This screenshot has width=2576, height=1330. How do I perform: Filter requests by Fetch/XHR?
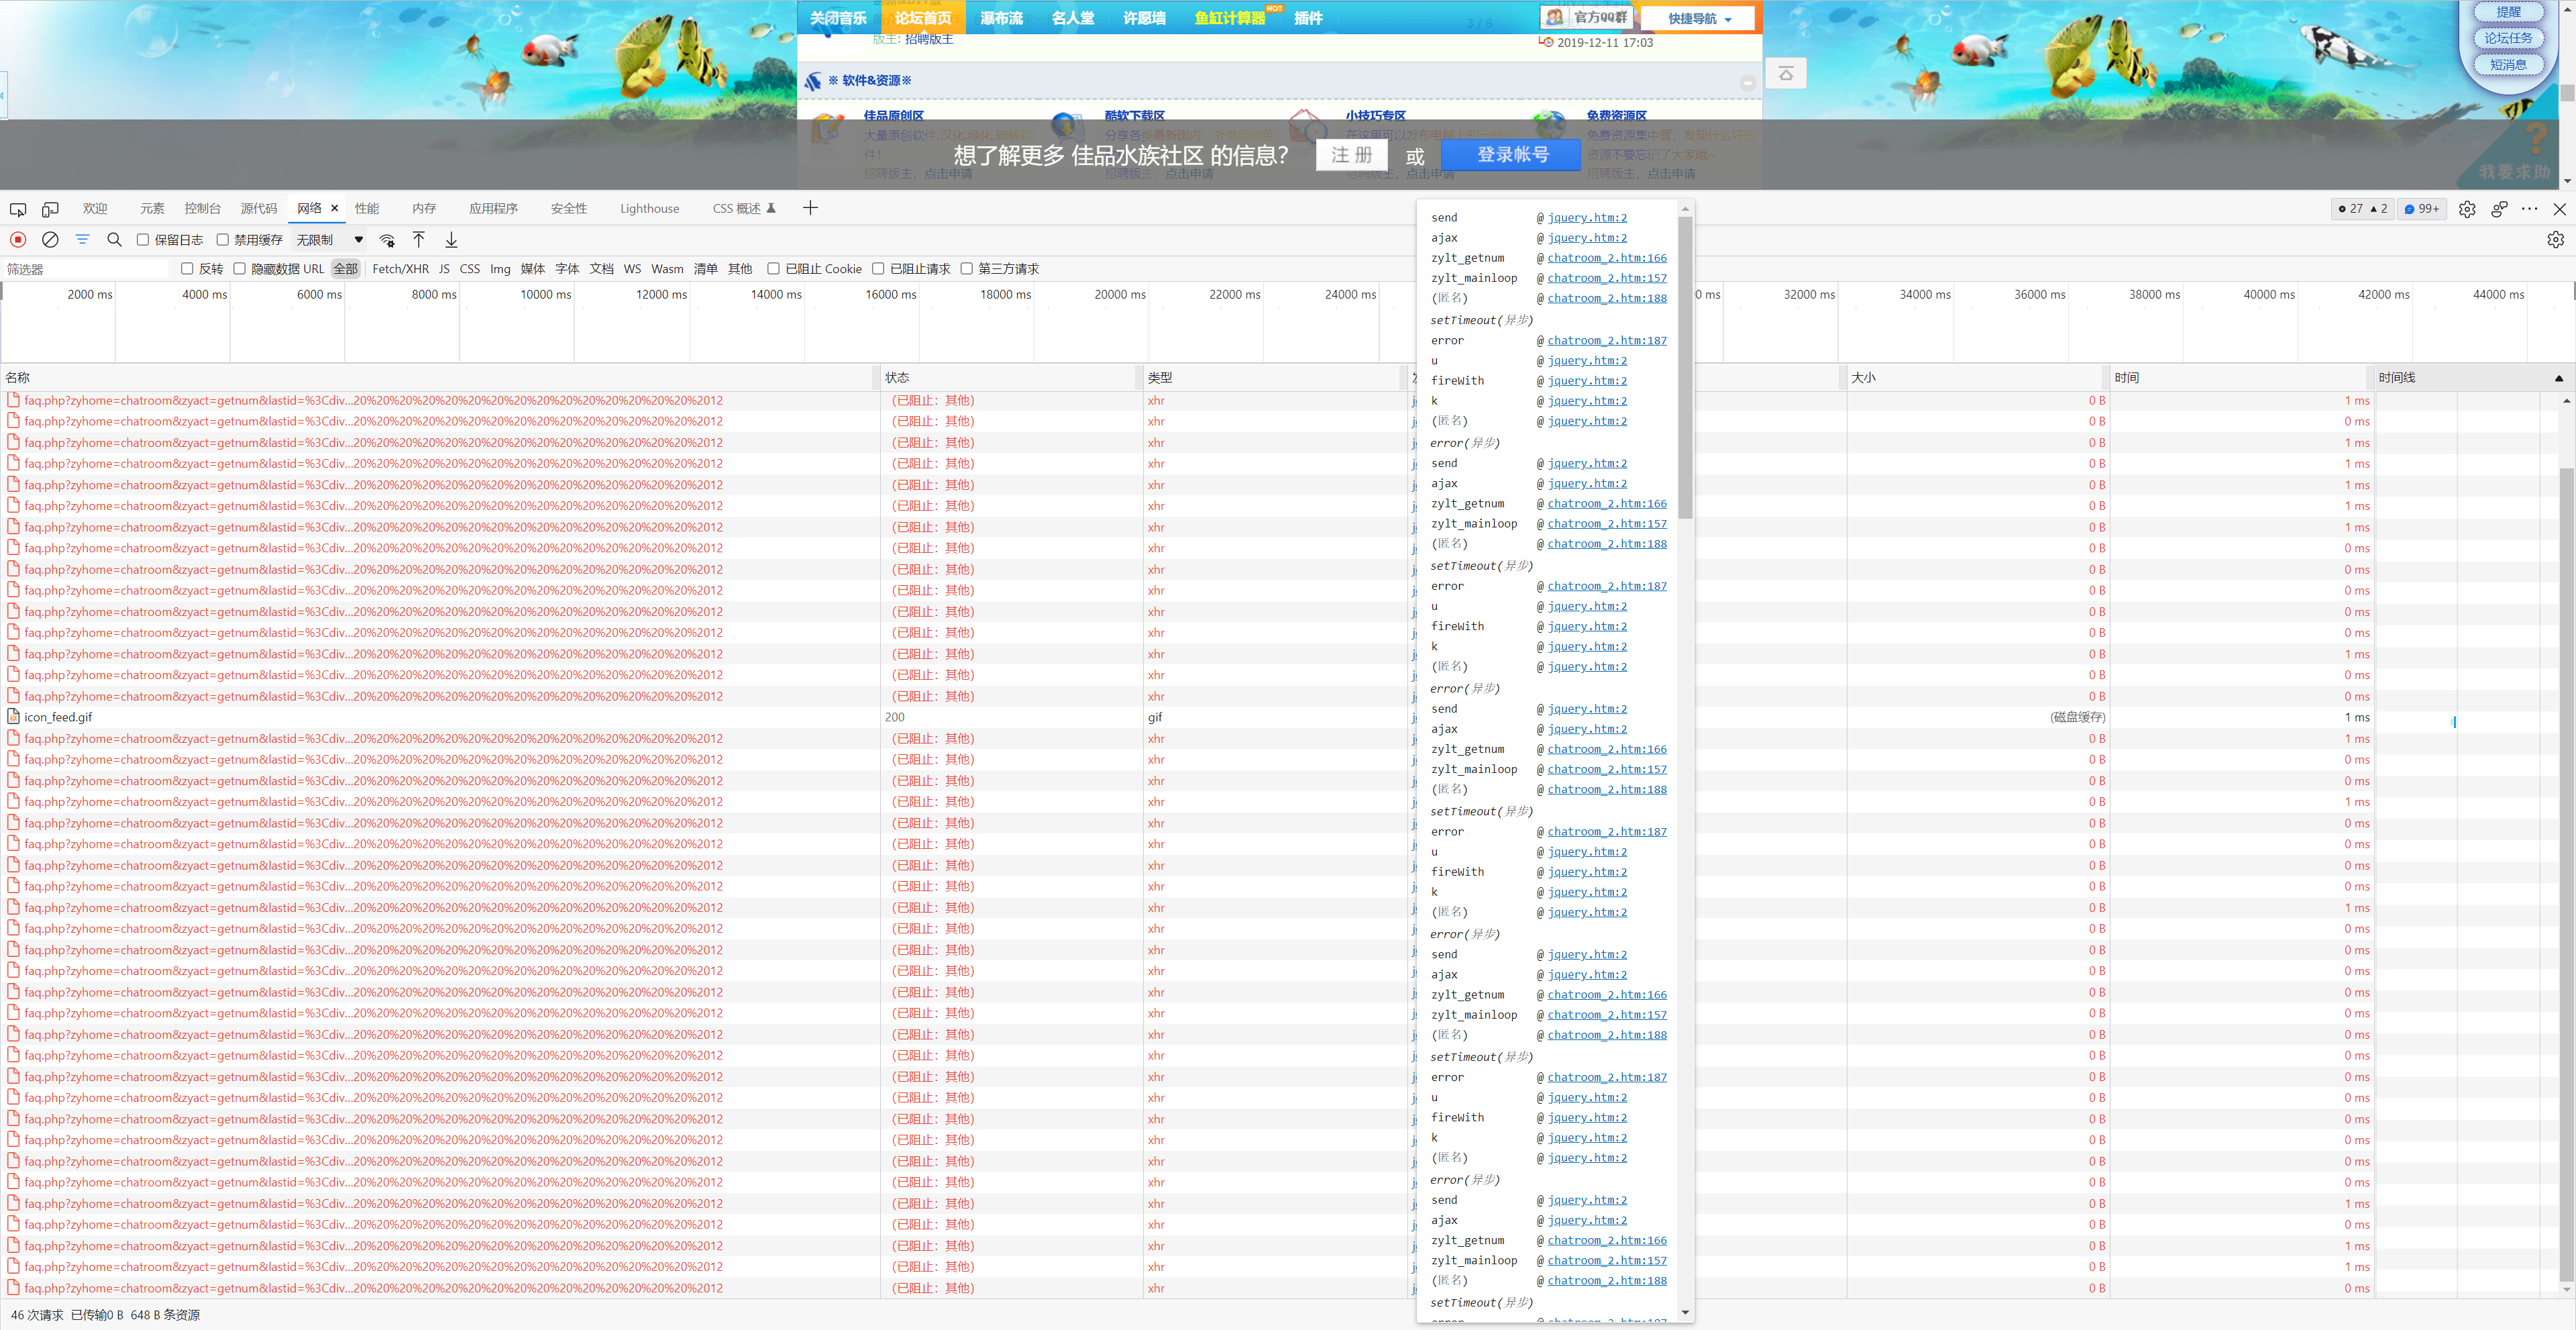coord(400,269)
